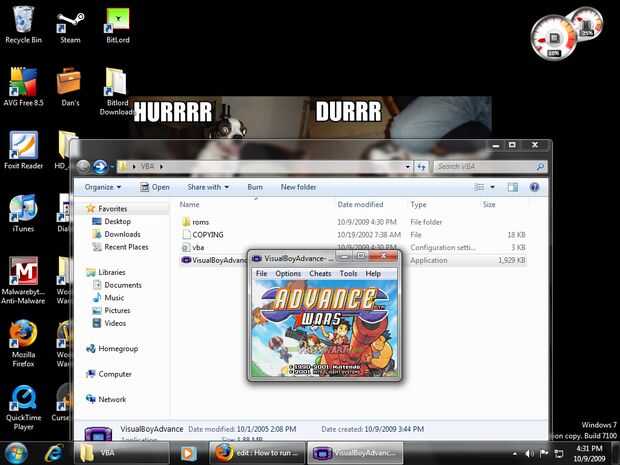The image size is (620, 465).
Task: Show hidden tray icons arrow
Action: click(x=514, y=454)
